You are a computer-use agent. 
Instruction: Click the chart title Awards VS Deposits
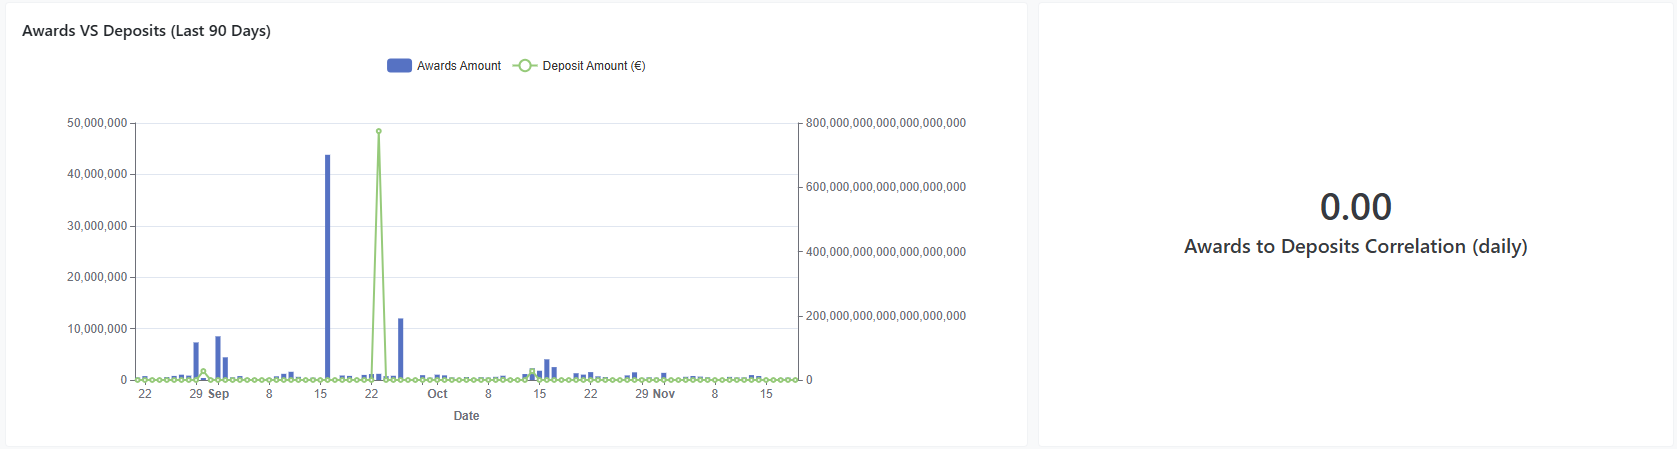pos(146,31)
